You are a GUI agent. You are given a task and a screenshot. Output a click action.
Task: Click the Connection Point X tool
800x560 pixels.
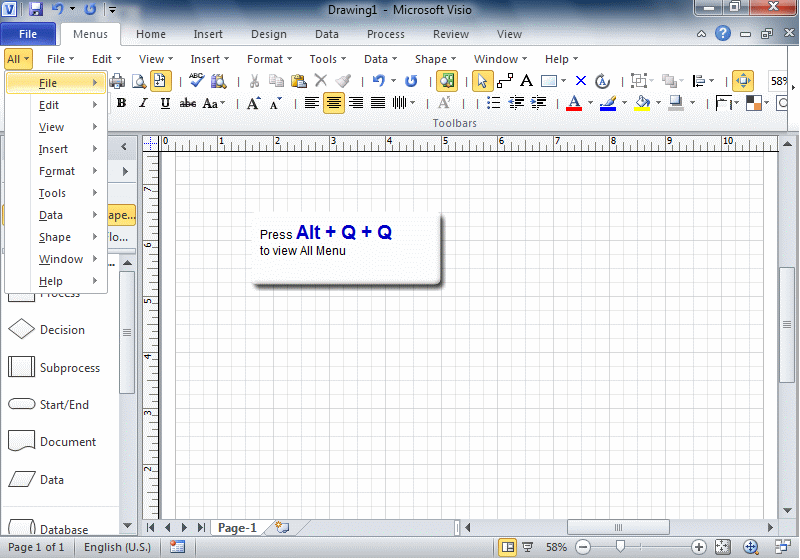581,81
